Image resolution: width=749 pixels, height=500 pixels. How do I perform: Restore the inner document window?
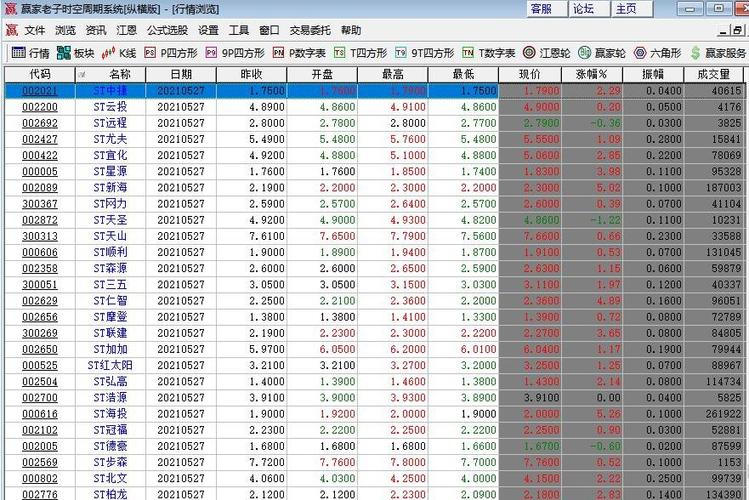pyautogui.click(x=738, y=31)
